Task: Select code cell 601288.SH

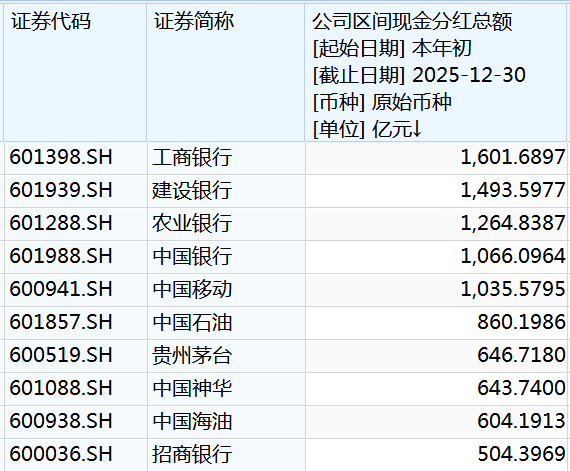Action: click(76, 224)
